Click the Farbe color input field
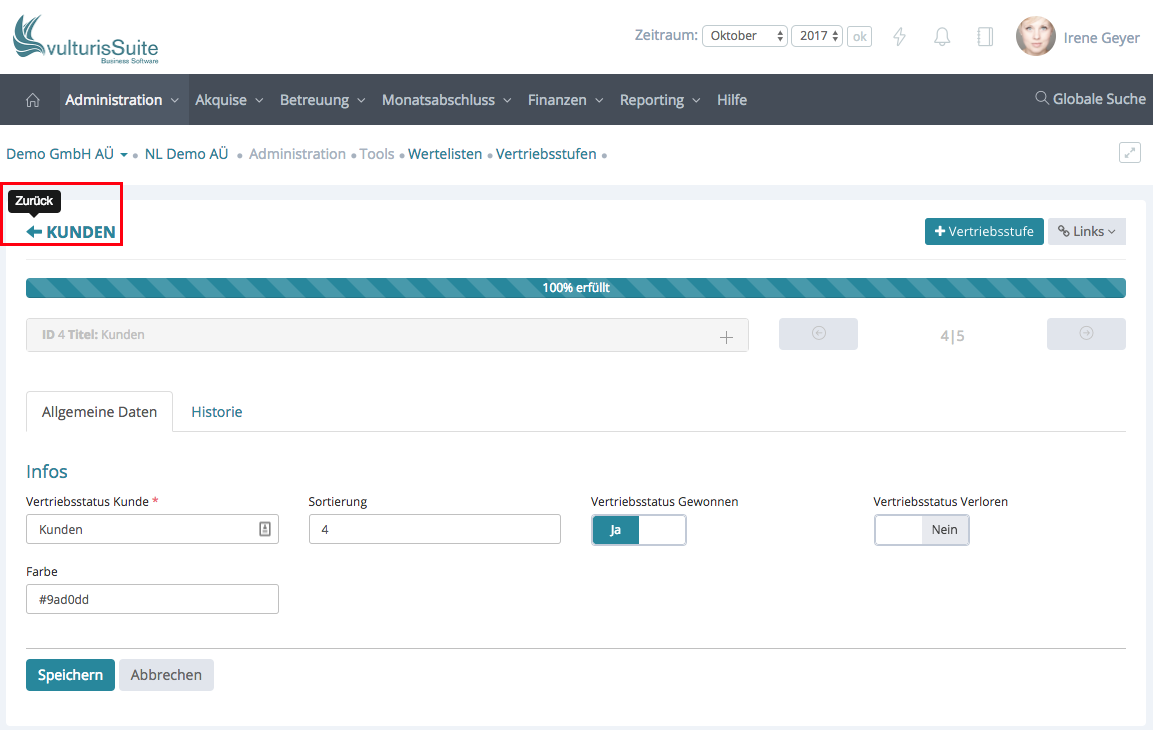This screenshot has width=1153, height=730. tap(152, 599)
